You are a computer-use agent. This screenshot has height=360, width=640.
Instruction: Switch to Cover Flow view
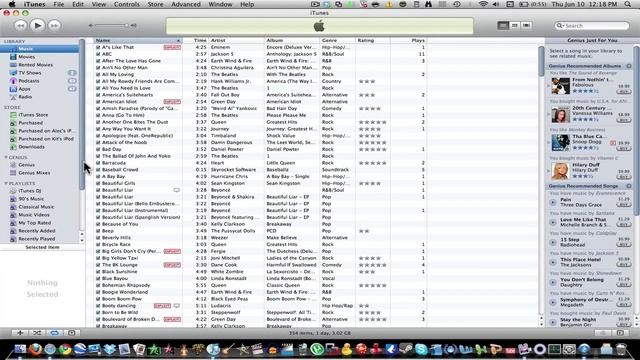[x=527, y=25]
